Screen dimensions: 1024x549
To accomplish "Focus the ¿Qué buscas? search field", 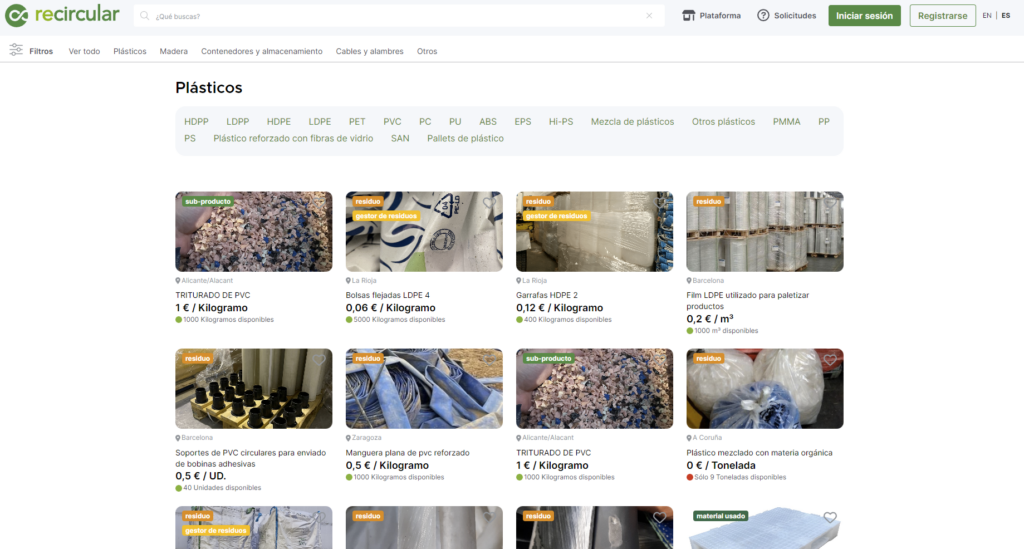I will (x=399, y=16).
